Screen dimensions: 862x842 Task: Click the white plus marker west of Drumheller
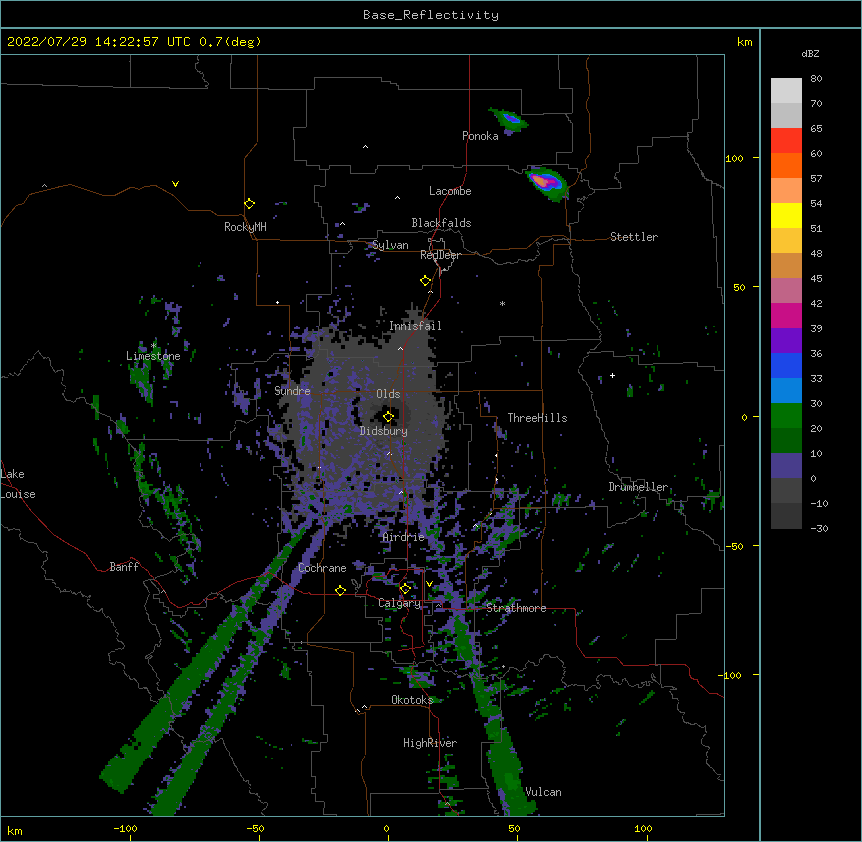click(612, 375)
